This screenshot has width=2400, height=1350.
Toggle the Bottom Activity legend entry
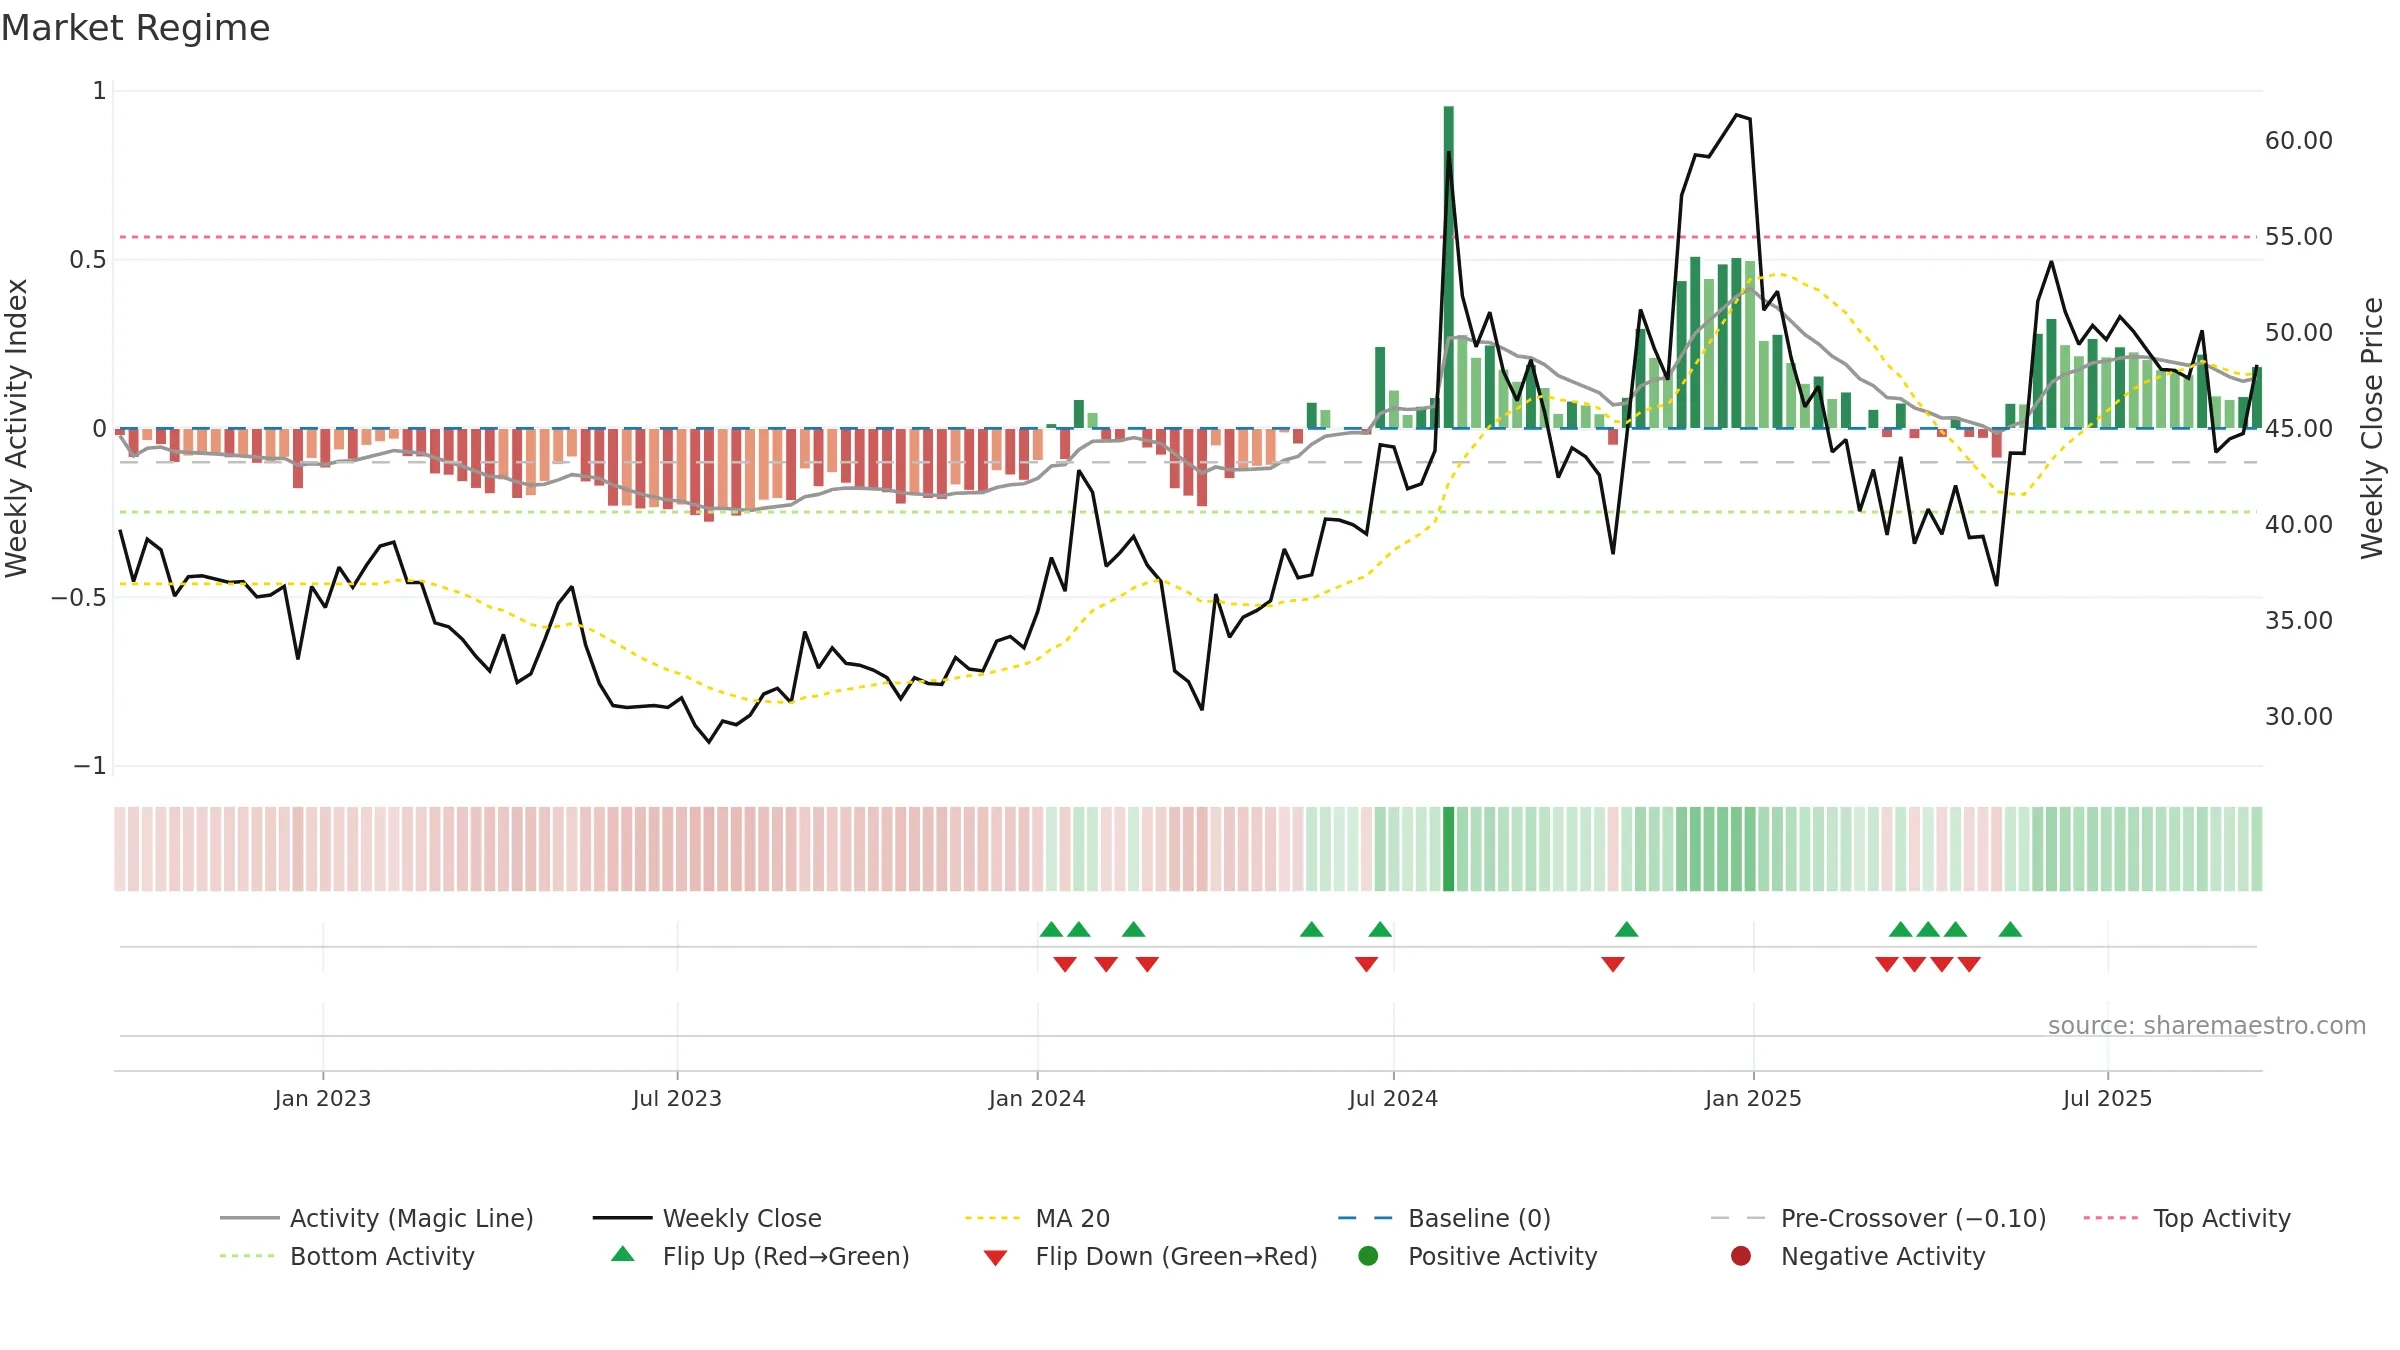click(347, 1256)
